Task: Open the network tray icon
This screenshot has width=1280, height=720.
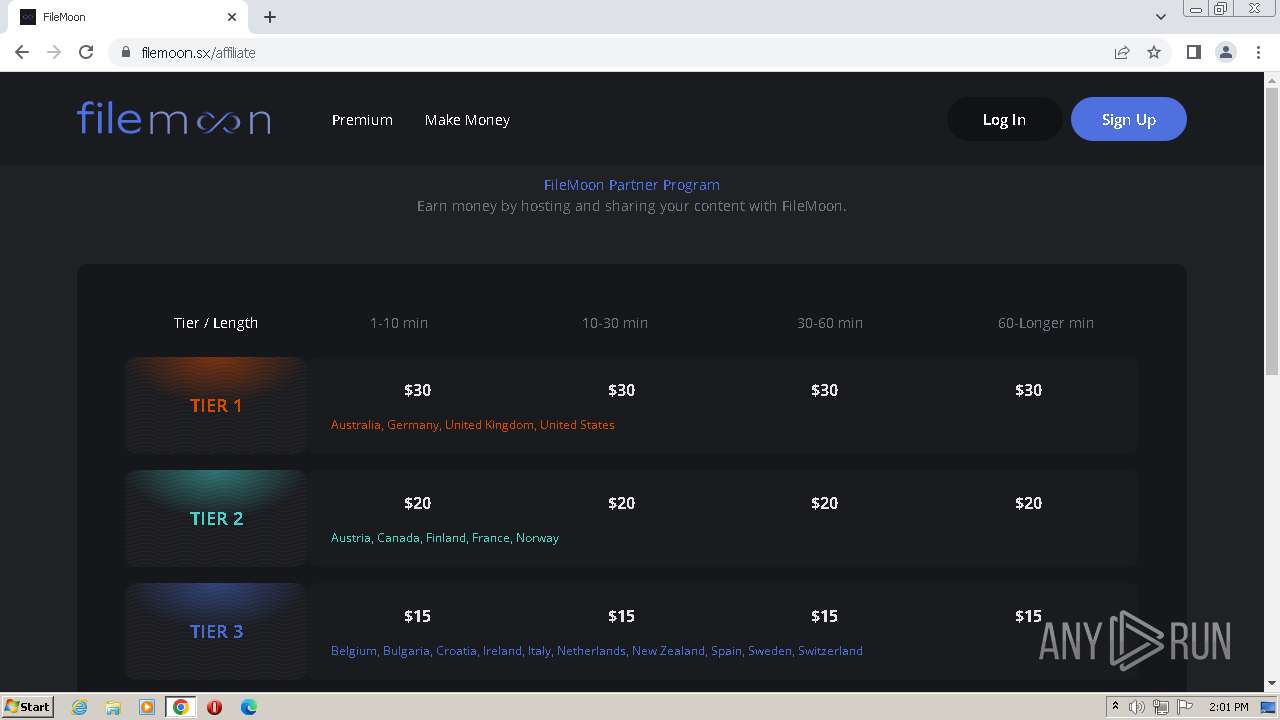Action: [x=1161, y=707]
